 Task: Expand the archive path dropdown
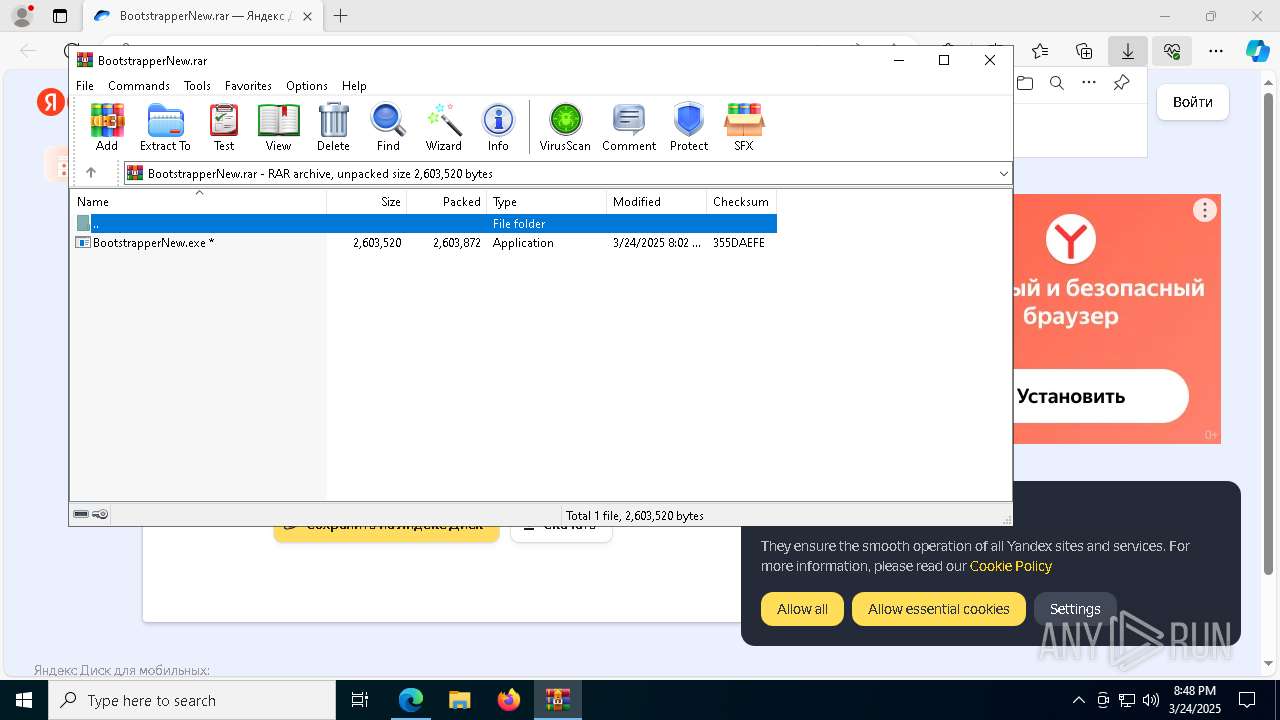(1003, 173)
